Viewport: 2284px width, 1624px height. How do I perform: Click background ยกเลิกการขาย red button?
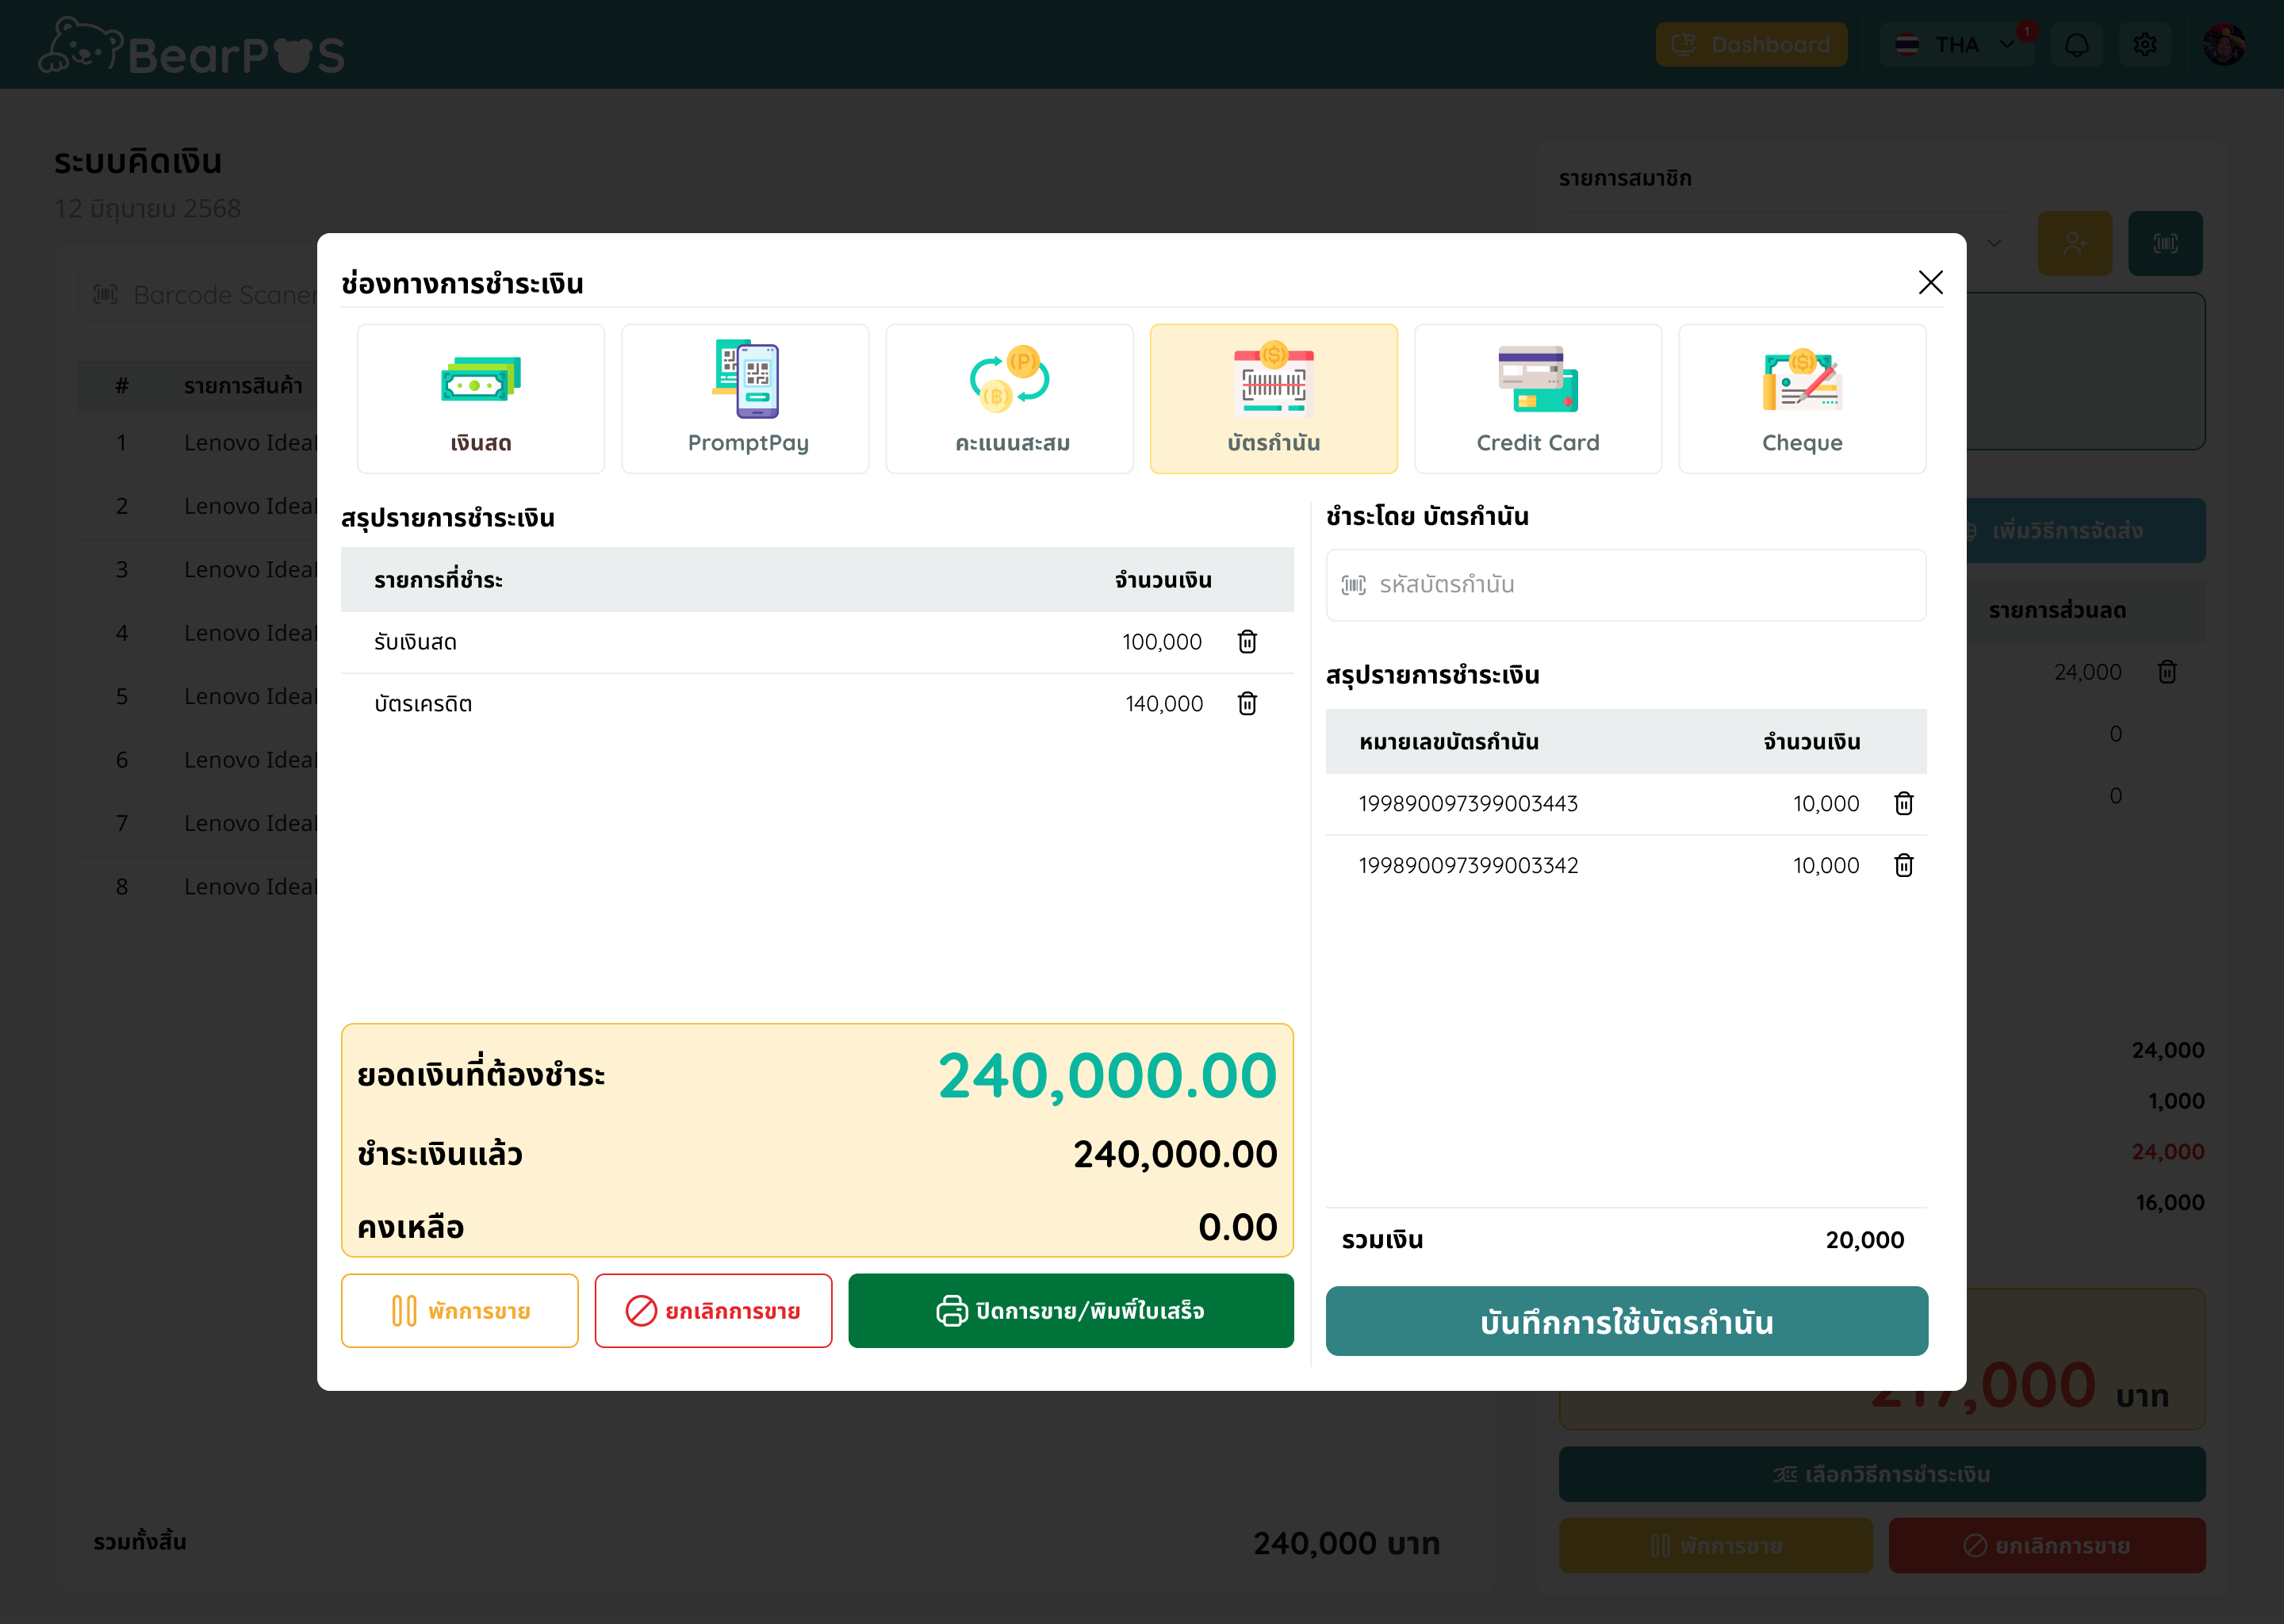coord(2047,1545)
